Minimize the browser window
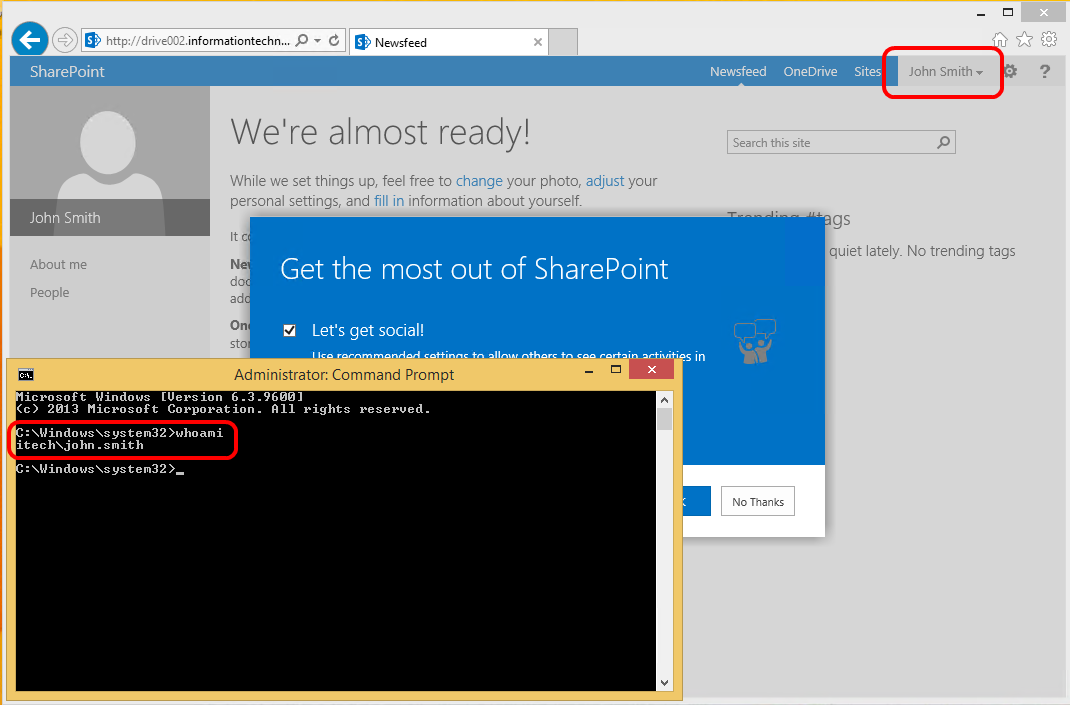The height and width of the screenshot is (705, 1070). coord(981,13)
